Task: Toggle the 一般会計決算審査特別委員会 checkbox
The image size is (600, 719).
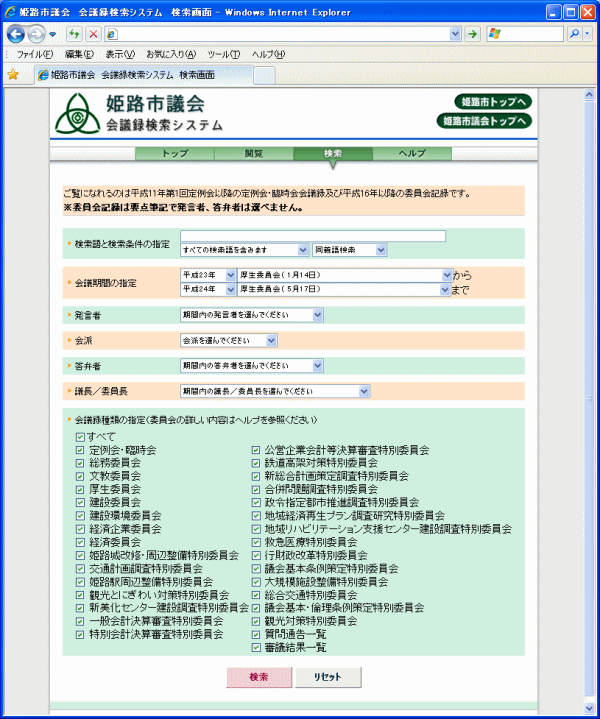Action: click(80, 621)
